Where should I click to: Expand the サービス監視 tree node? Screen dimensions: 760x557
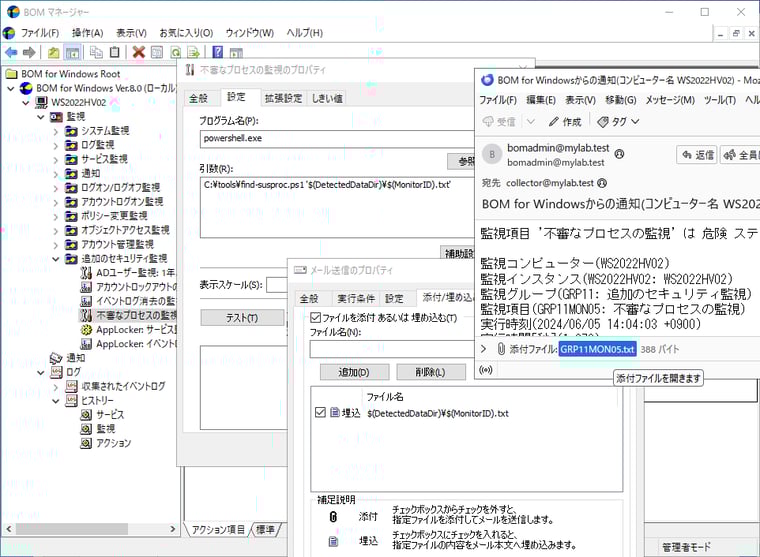point(56,159)
